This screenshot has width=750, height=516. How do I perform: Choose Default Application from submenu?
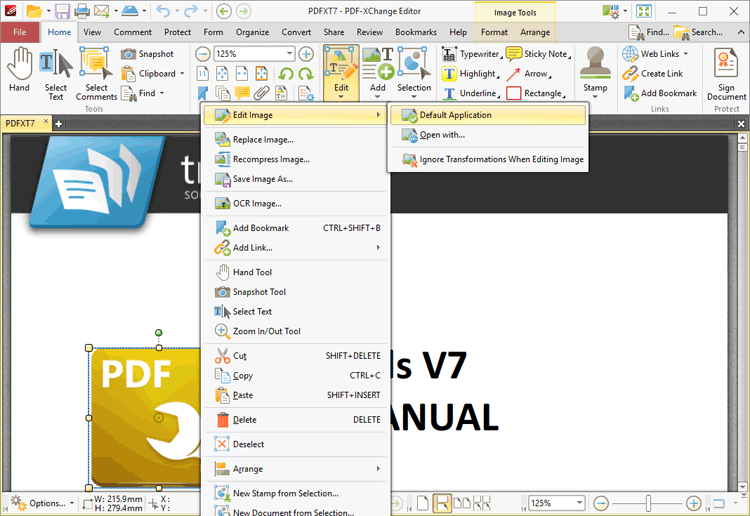[x=488, y=115]
